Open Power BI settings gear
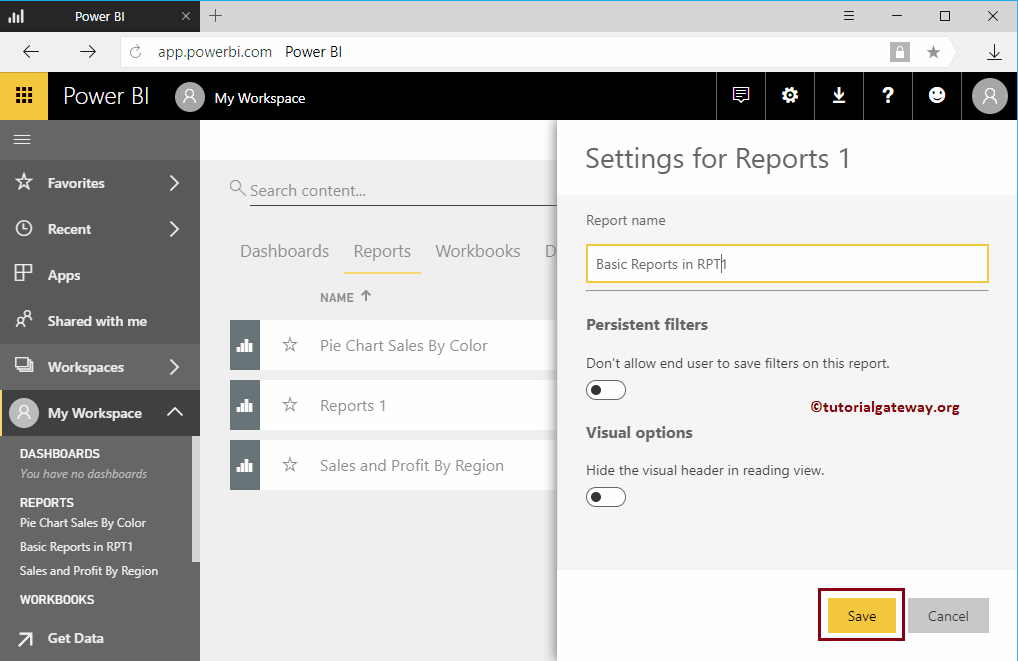This screenshot has height=661, width=1018. [x=789, y=95]
